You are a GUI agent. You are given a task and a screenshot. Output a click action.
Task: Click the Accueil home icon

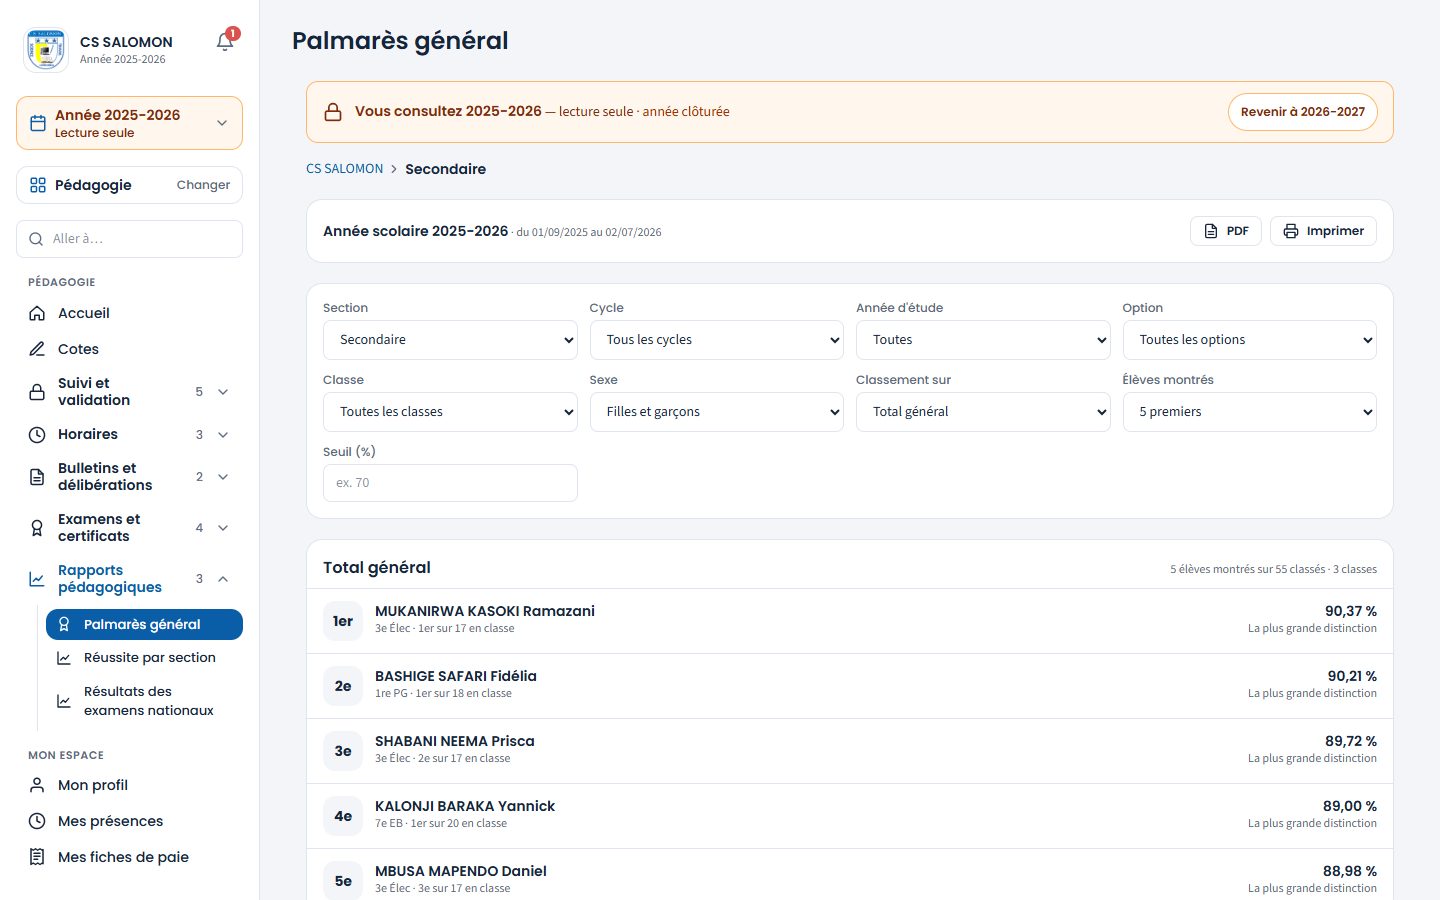(x=37, y=313)
